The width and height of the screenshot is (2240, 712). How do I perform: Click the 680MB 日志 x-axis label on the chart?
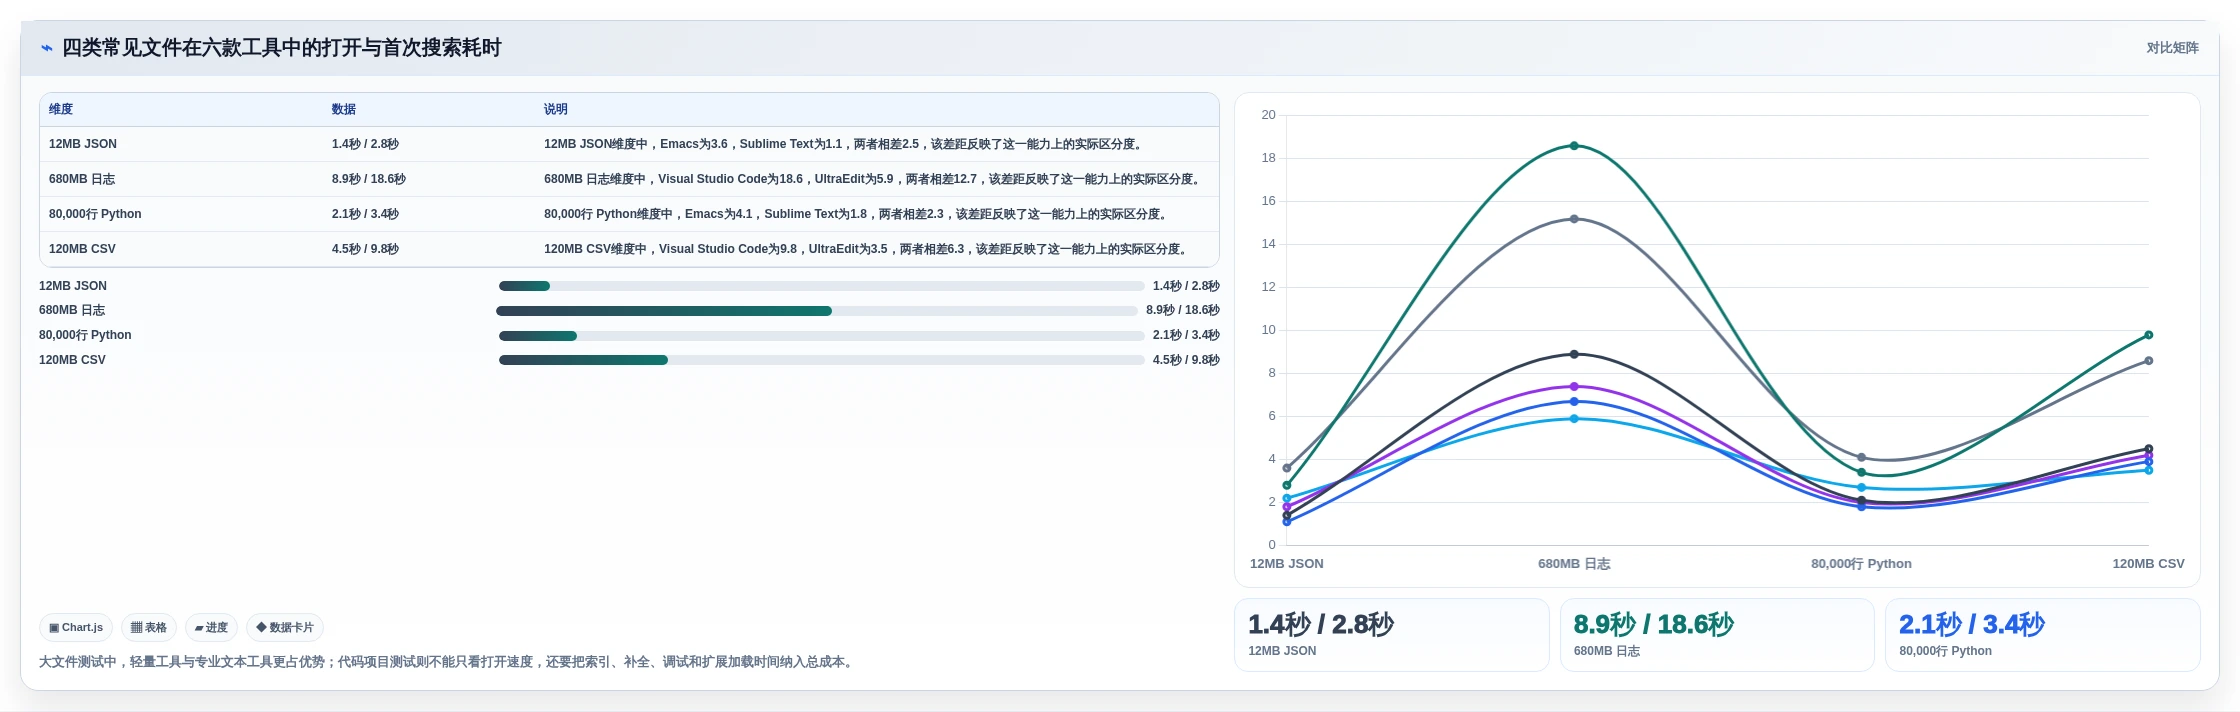tap(1574, 564)
